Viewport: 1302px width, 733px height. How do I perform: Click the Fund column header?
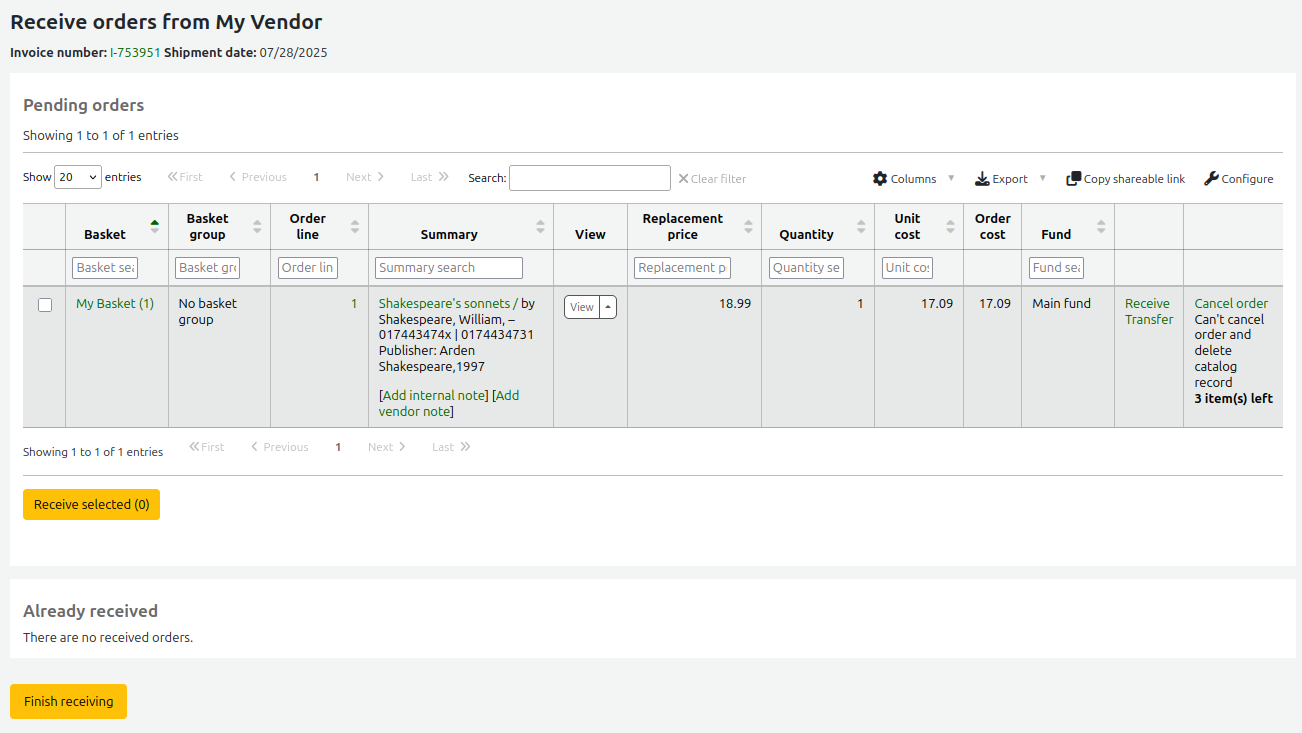tap(1056, 234)
